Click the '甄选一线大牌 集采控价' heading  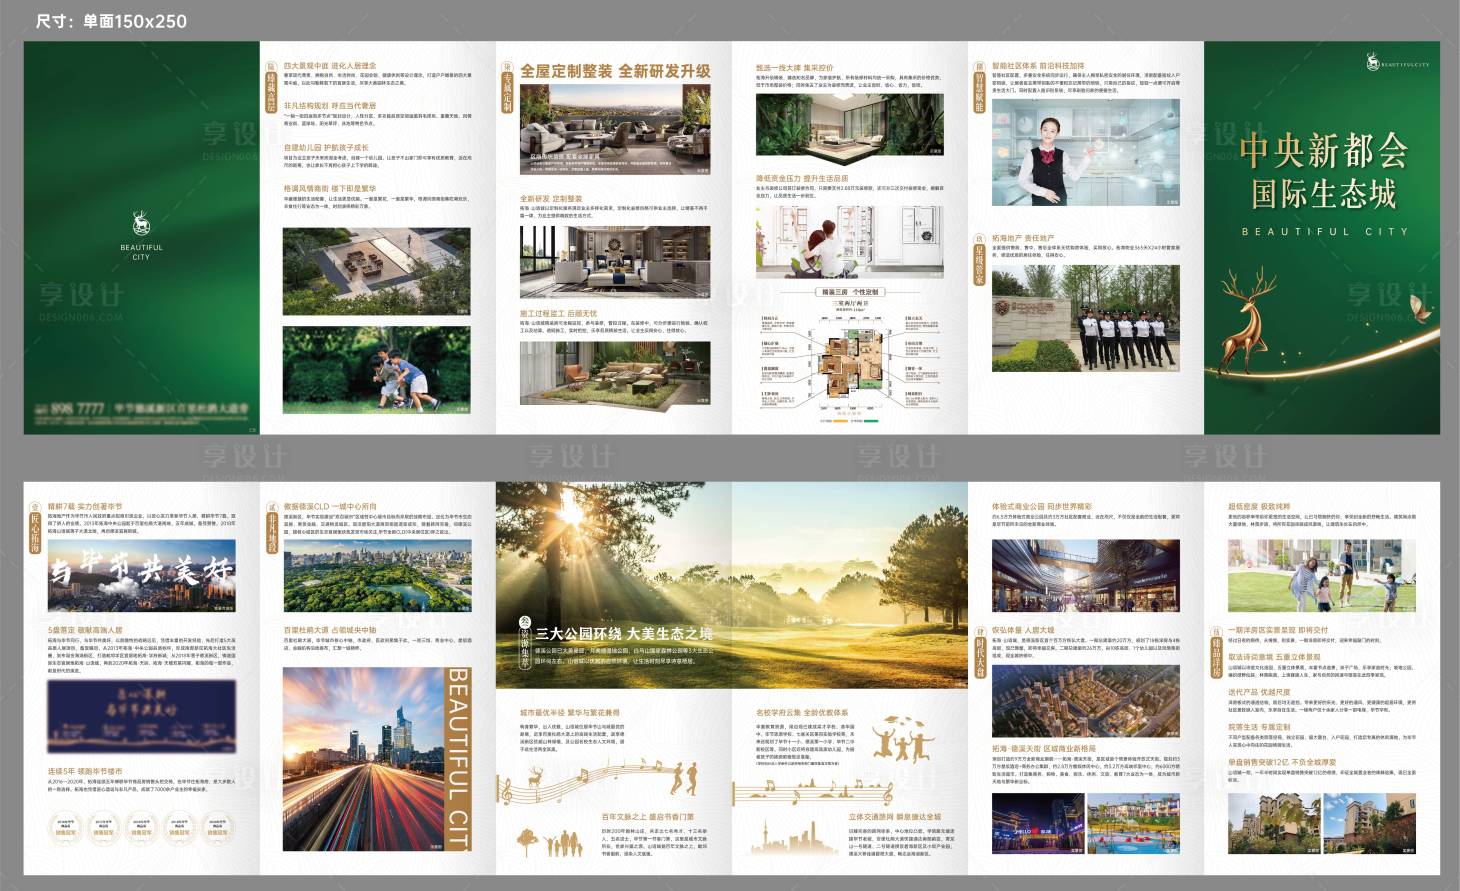[x=794, y=68]
